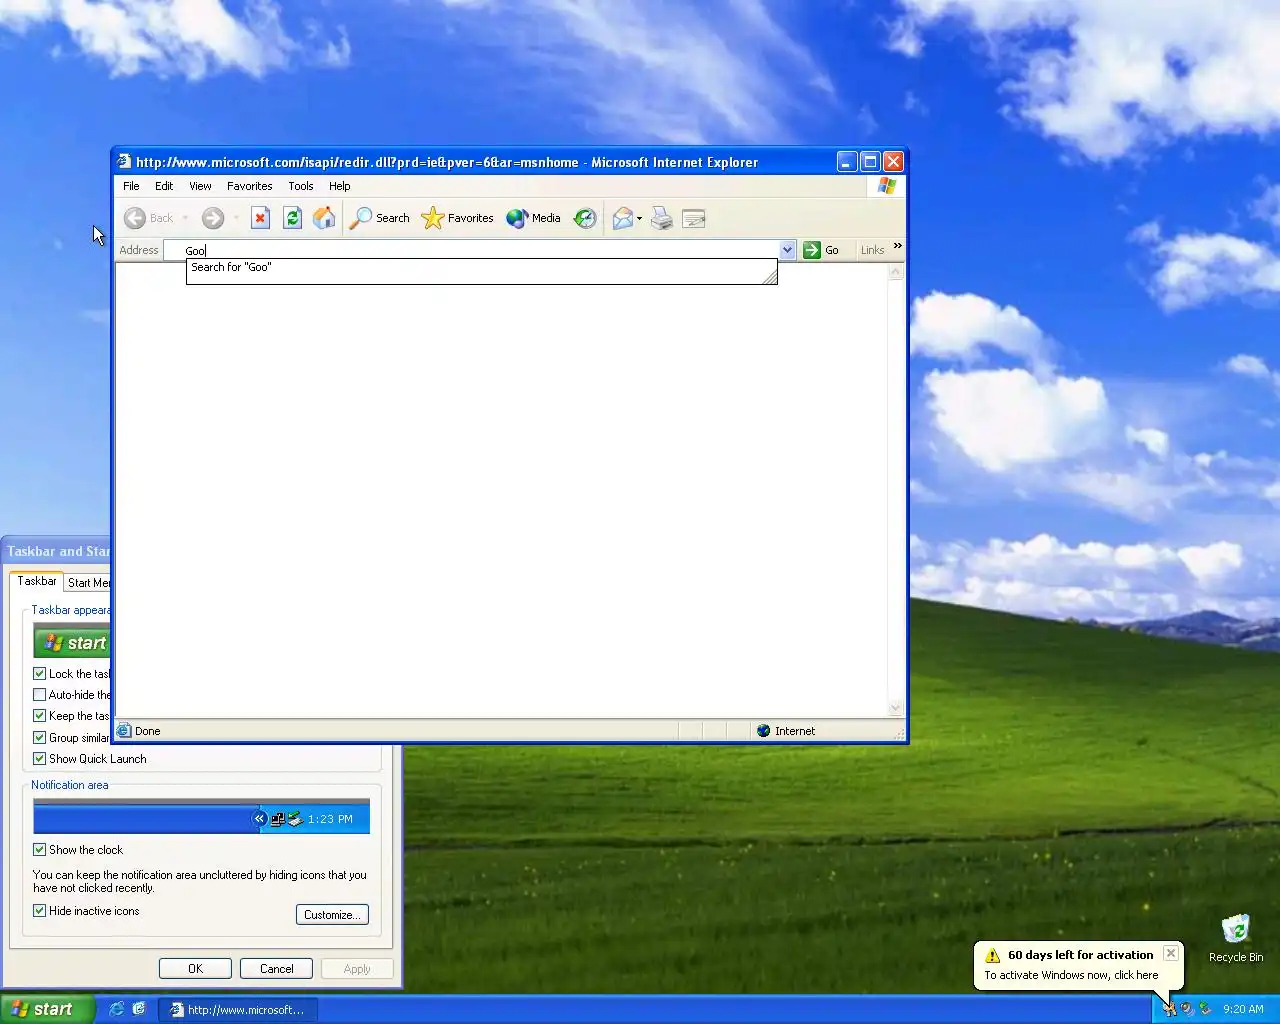The height and width of the screenshot is (1024, 1280).
Task: Click the Internet zone text in status bar
Action: pos(795,731)
